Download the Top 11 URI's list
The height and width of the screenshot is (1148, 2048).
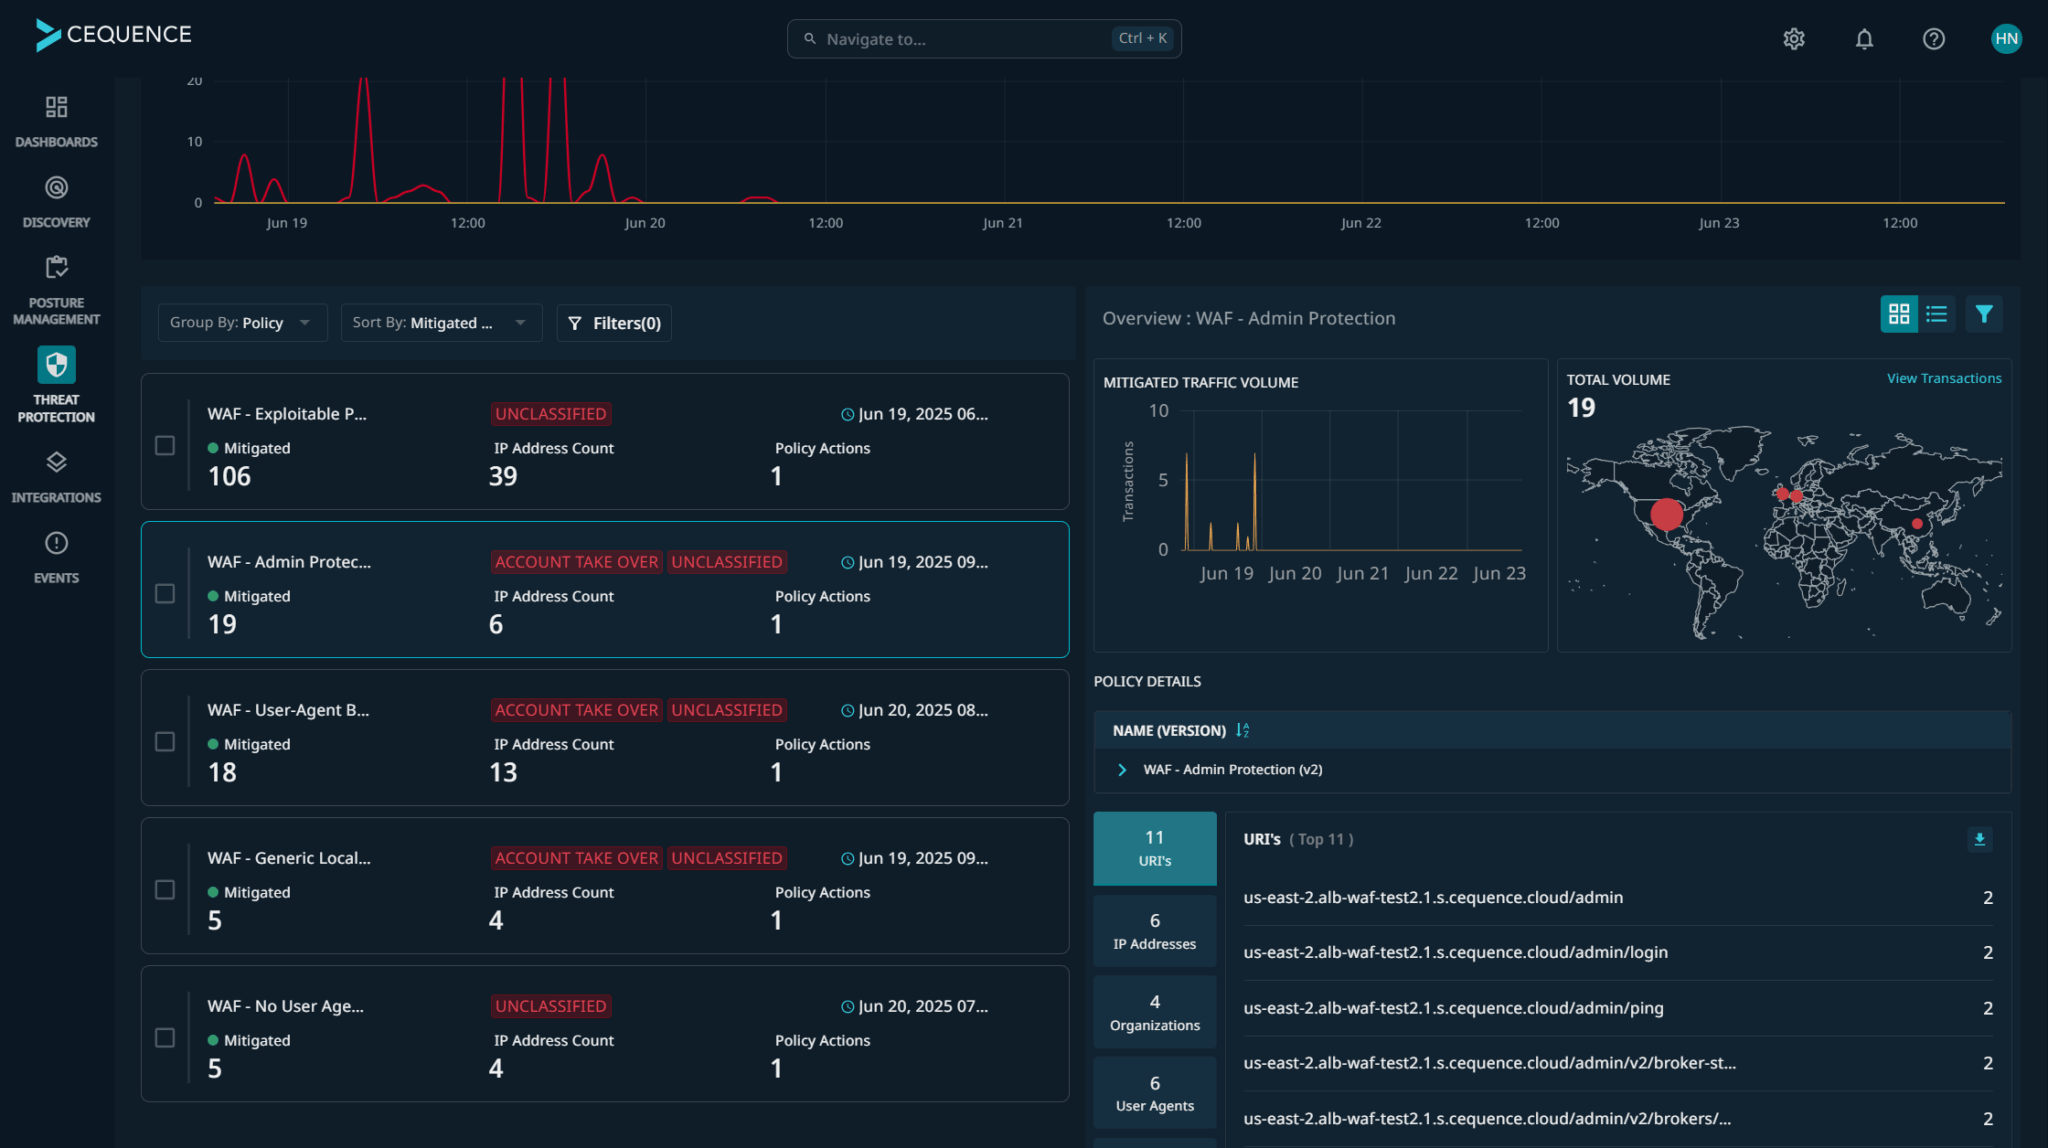[x=1980, y=839]
